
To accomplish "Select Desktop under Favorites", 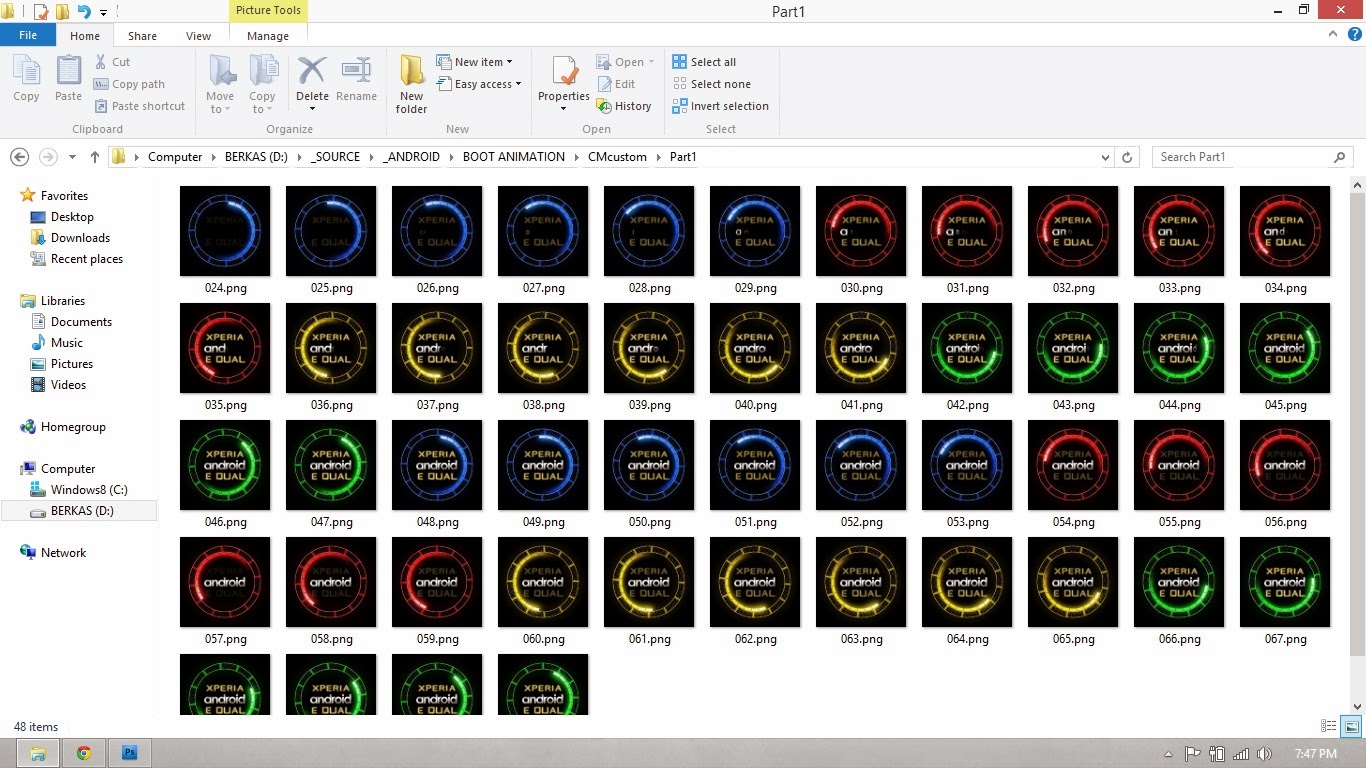I will [x=72, y=217].
